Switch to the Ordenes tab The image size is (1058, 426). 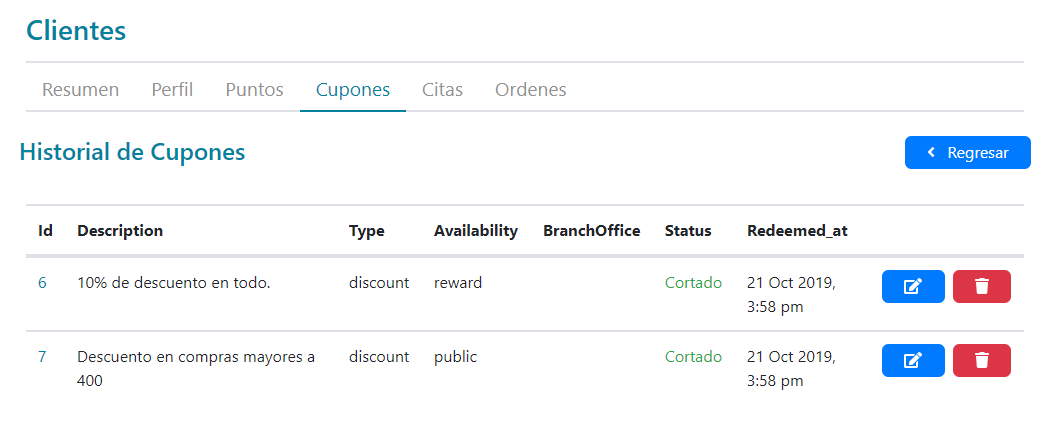tap(530, 90)
